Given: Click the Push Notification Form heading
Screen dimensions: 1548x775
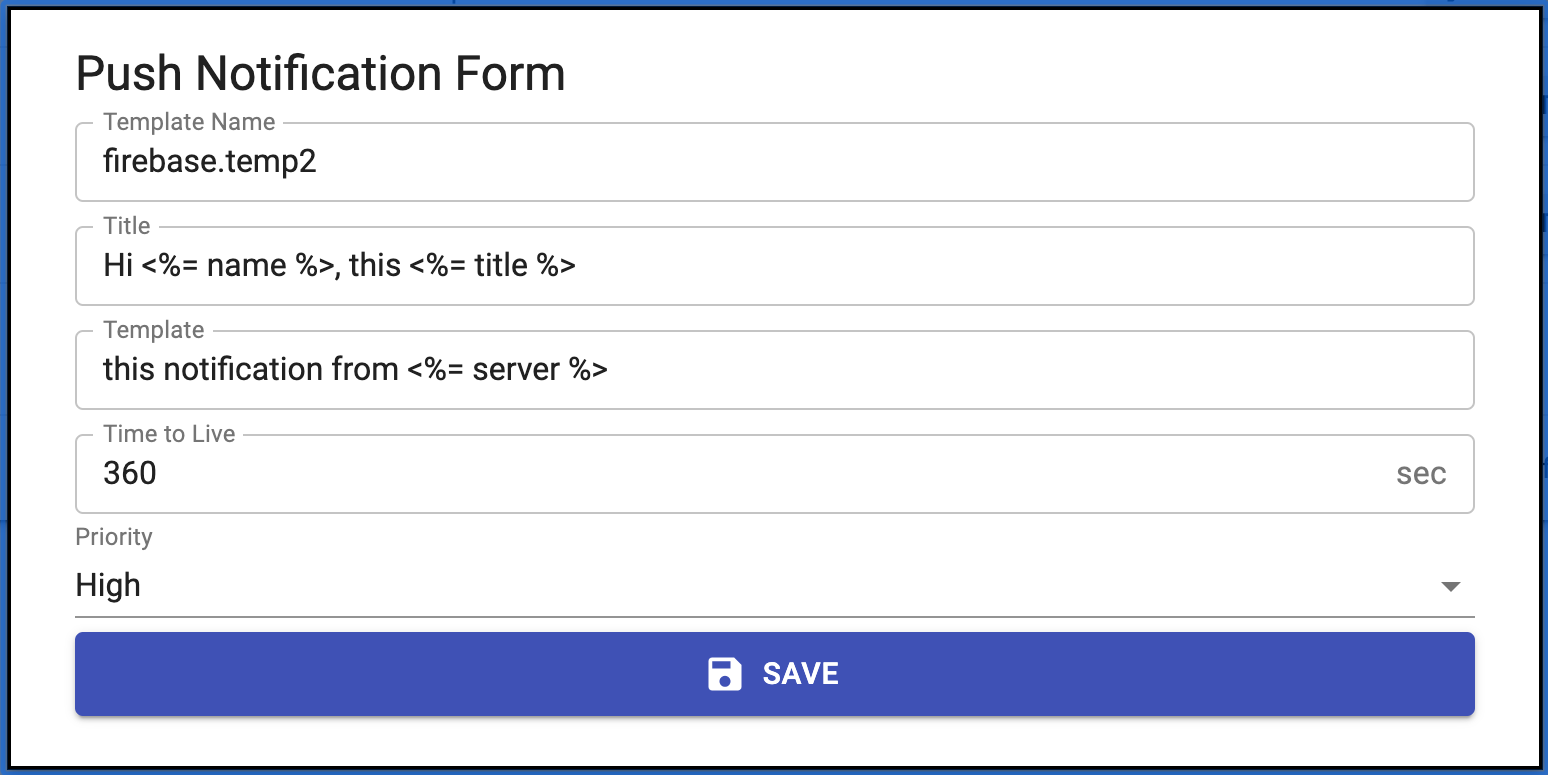Looking at the screenshot, I should (320, 74).
